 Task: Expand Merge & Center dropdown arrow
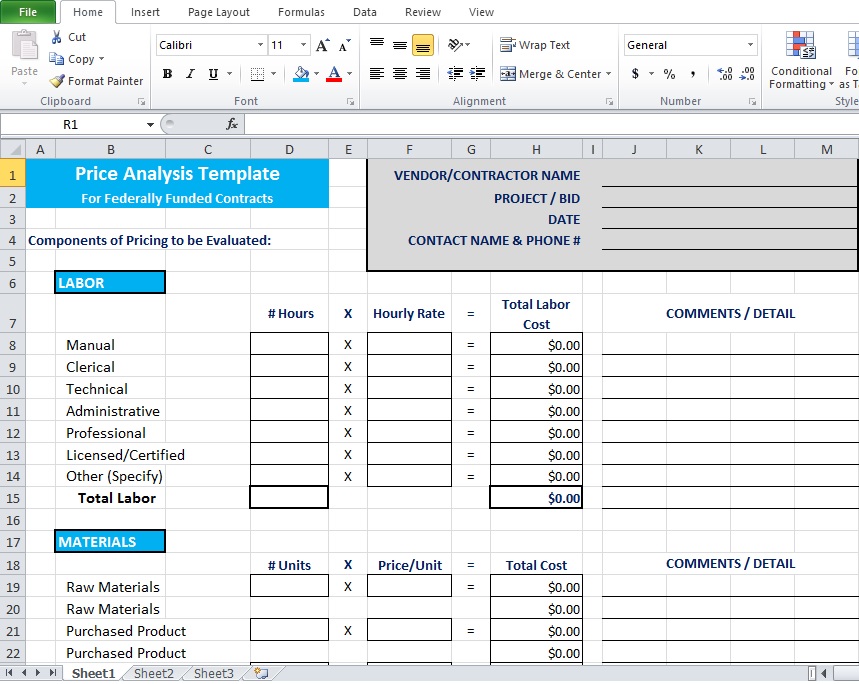[609, 73]
